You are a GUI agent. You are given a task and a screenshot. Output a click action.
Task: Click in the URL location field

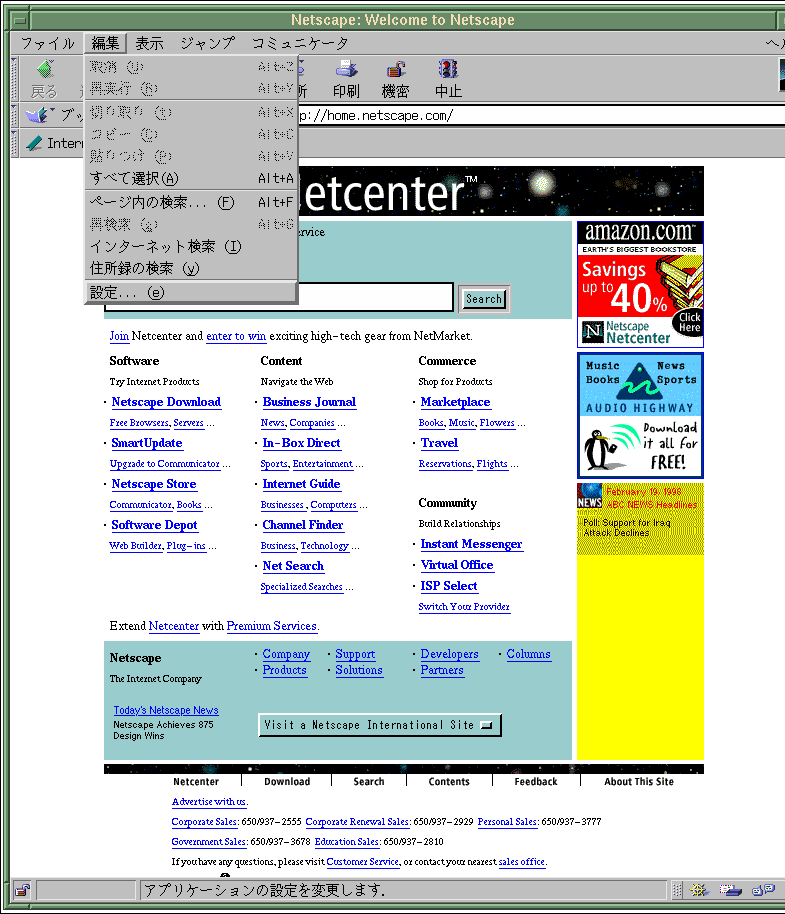[542, 115]
